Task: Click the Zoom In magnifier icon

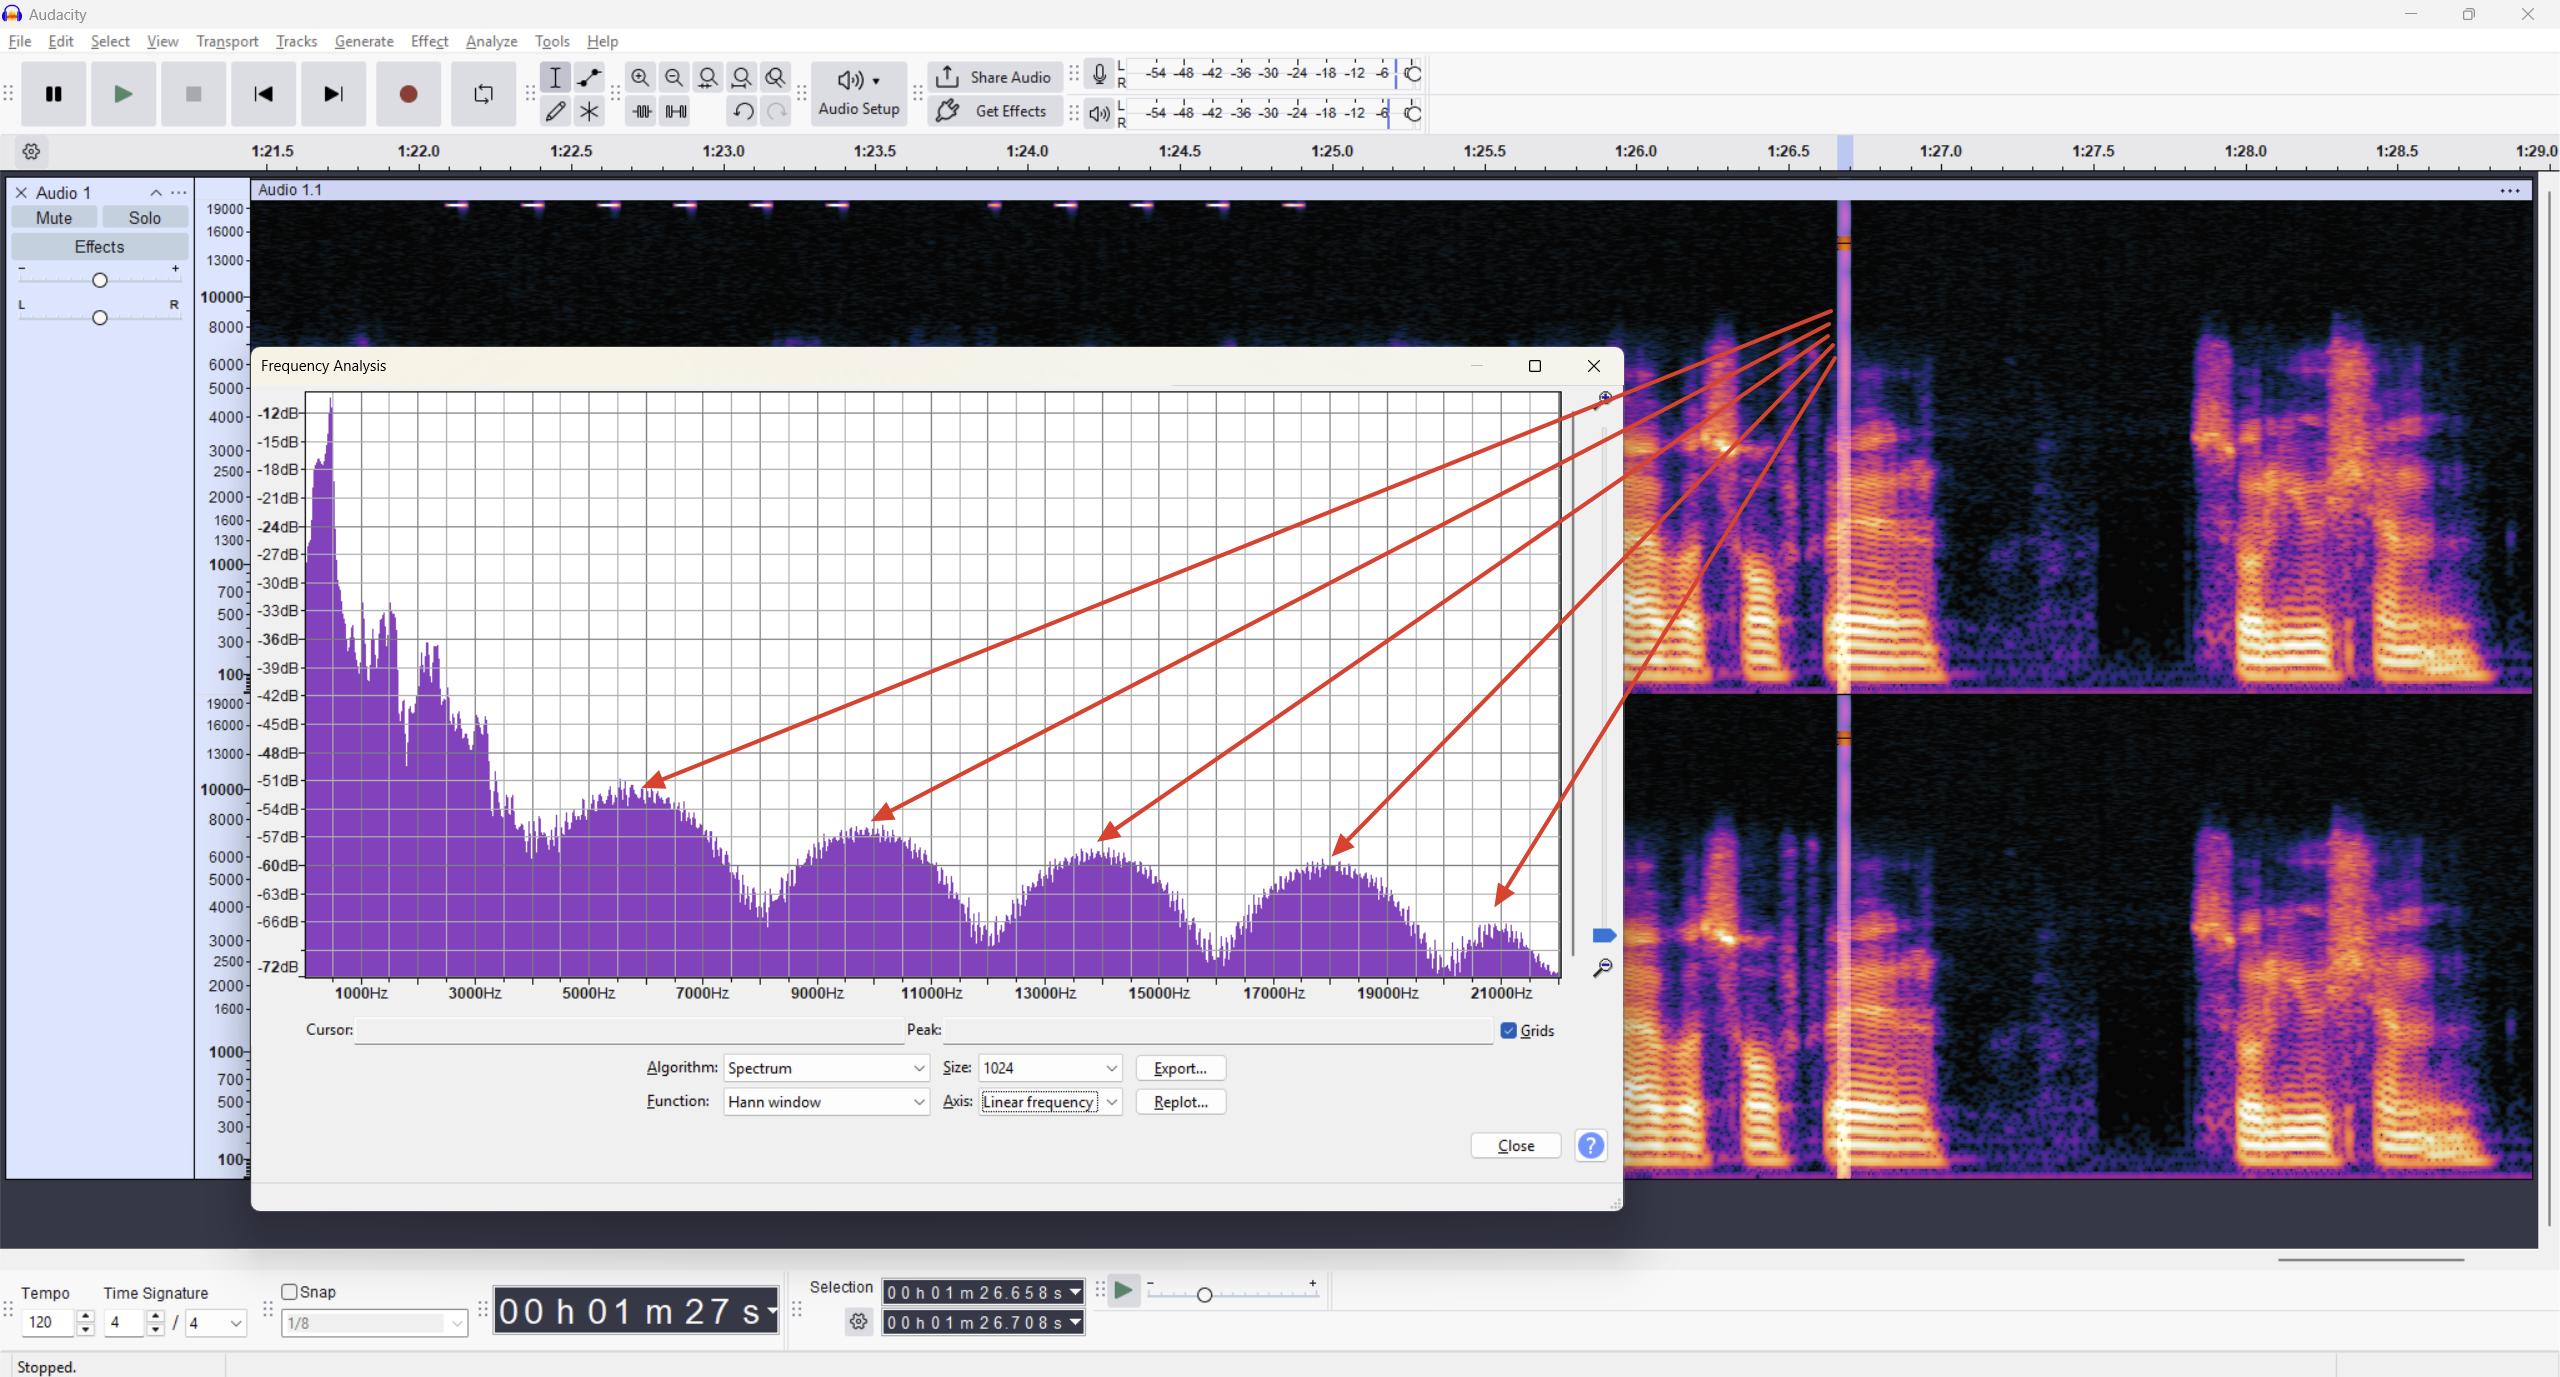Action: (641, 77)
